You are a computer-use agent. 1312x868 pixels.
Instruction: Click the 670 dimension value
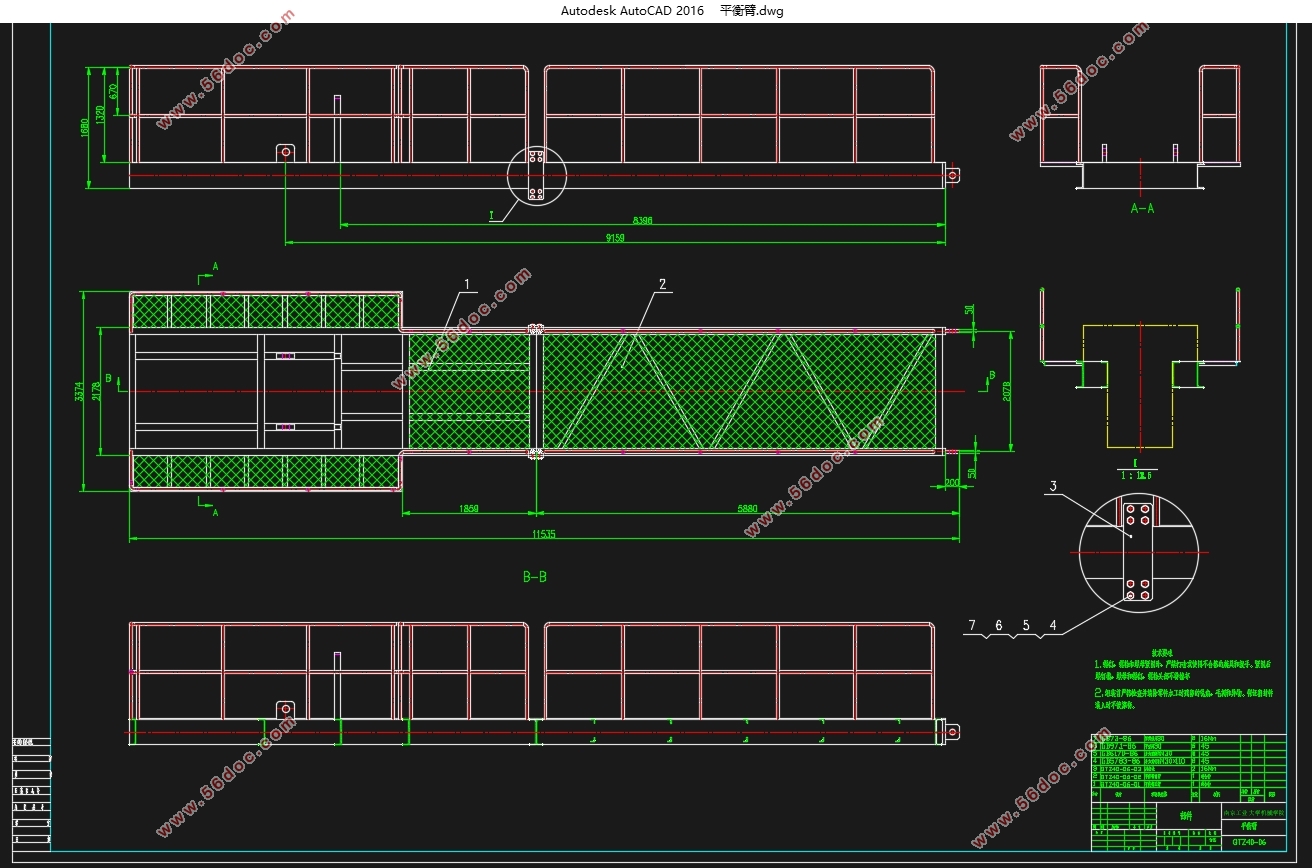[114, 90]
